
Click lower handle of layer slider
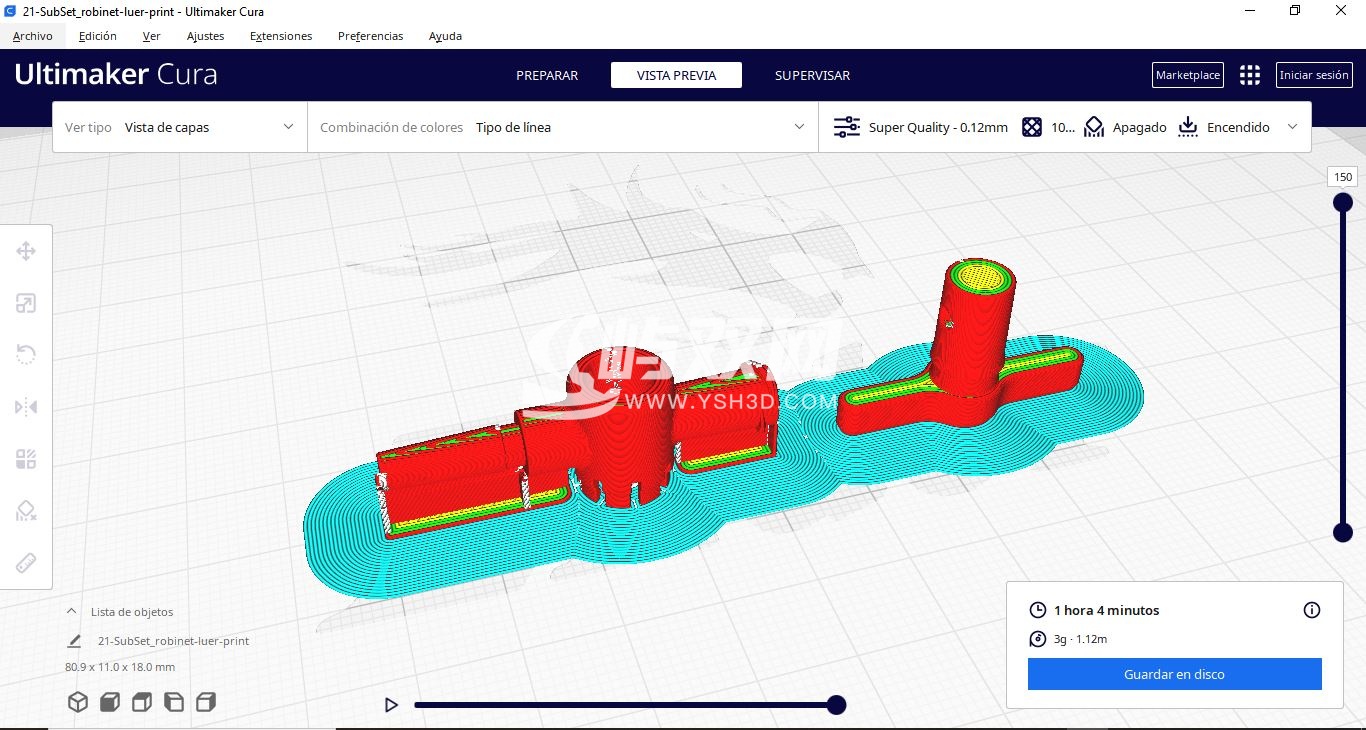1343,532
